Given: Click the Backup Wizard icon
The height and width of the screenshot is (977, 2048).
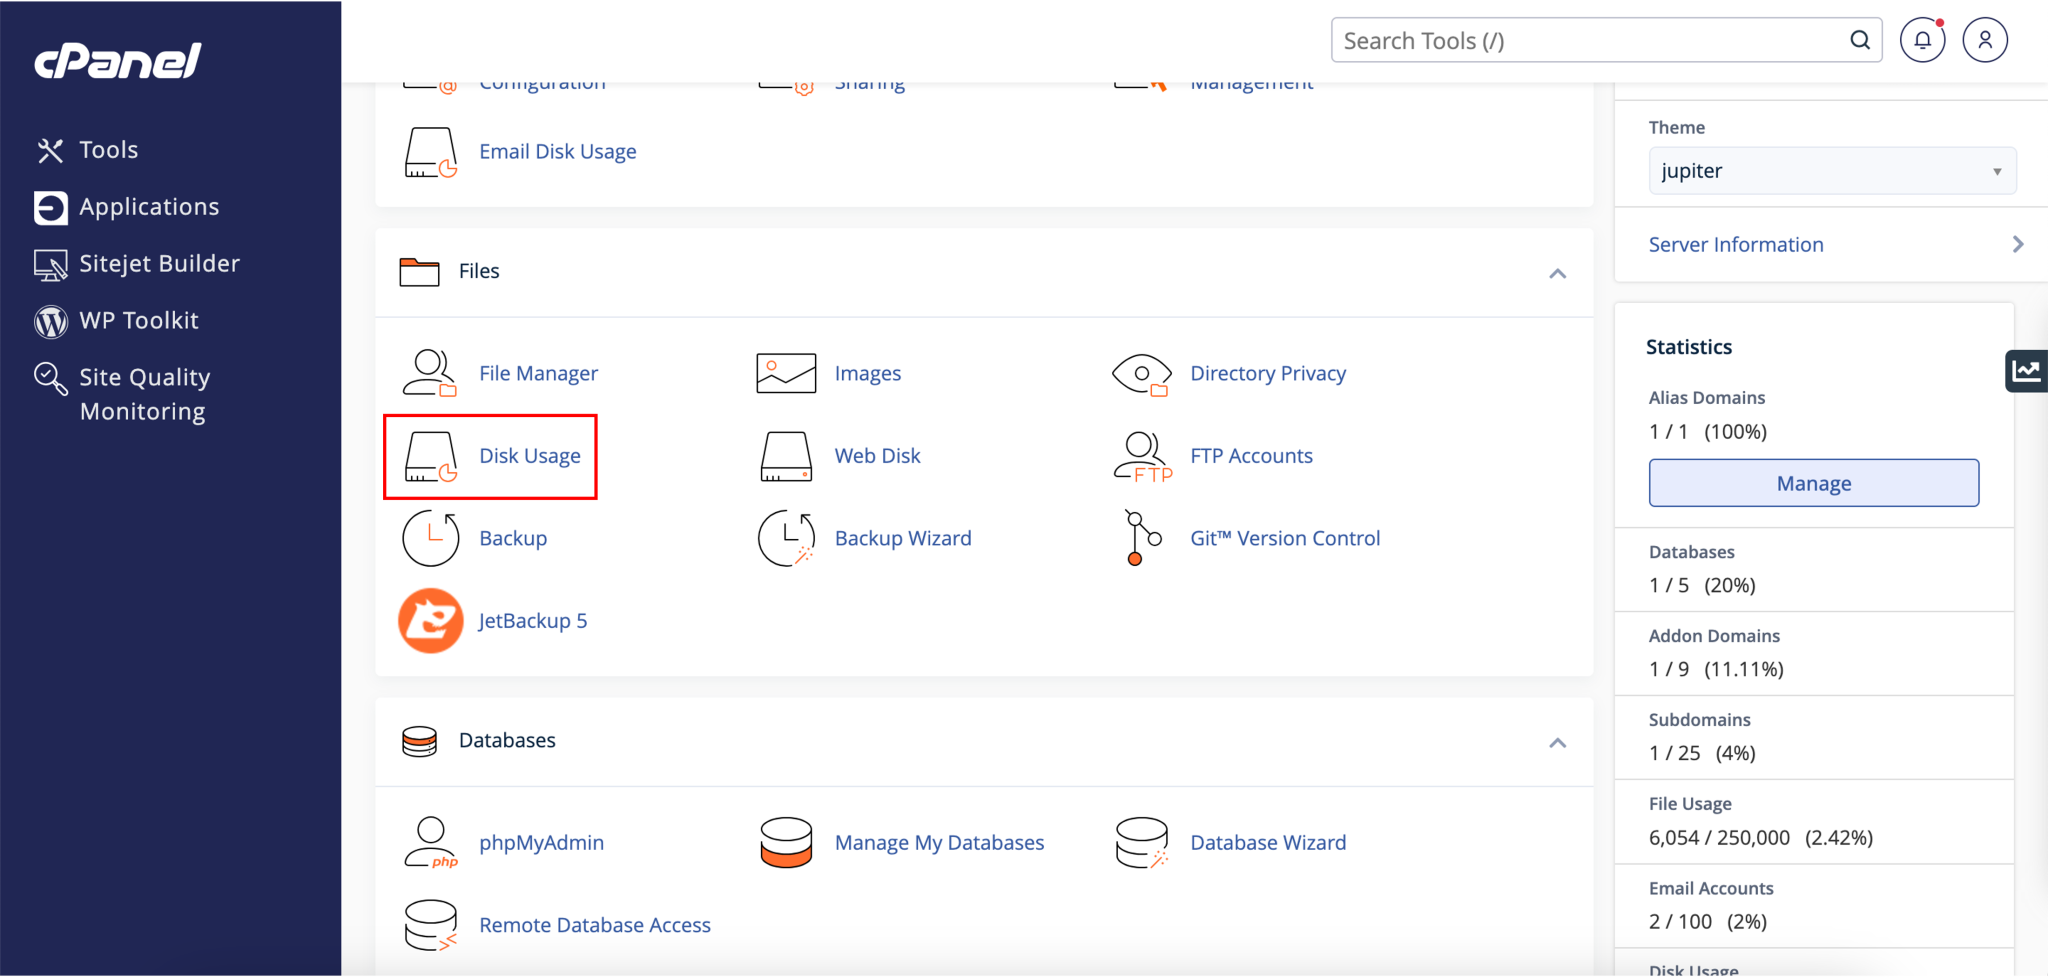Looking at the screenshot, I should pyautogui.click(x=787, y=538).
